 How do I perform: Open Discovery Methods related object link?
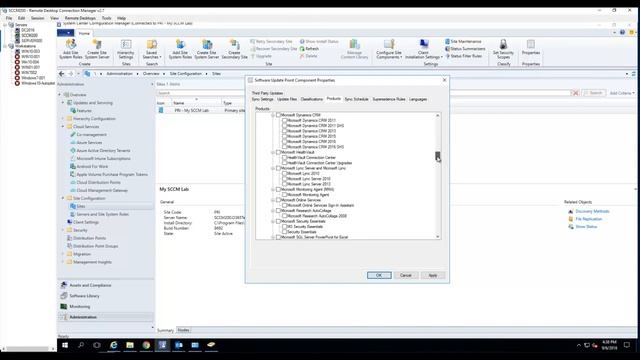tap(592, 211)
